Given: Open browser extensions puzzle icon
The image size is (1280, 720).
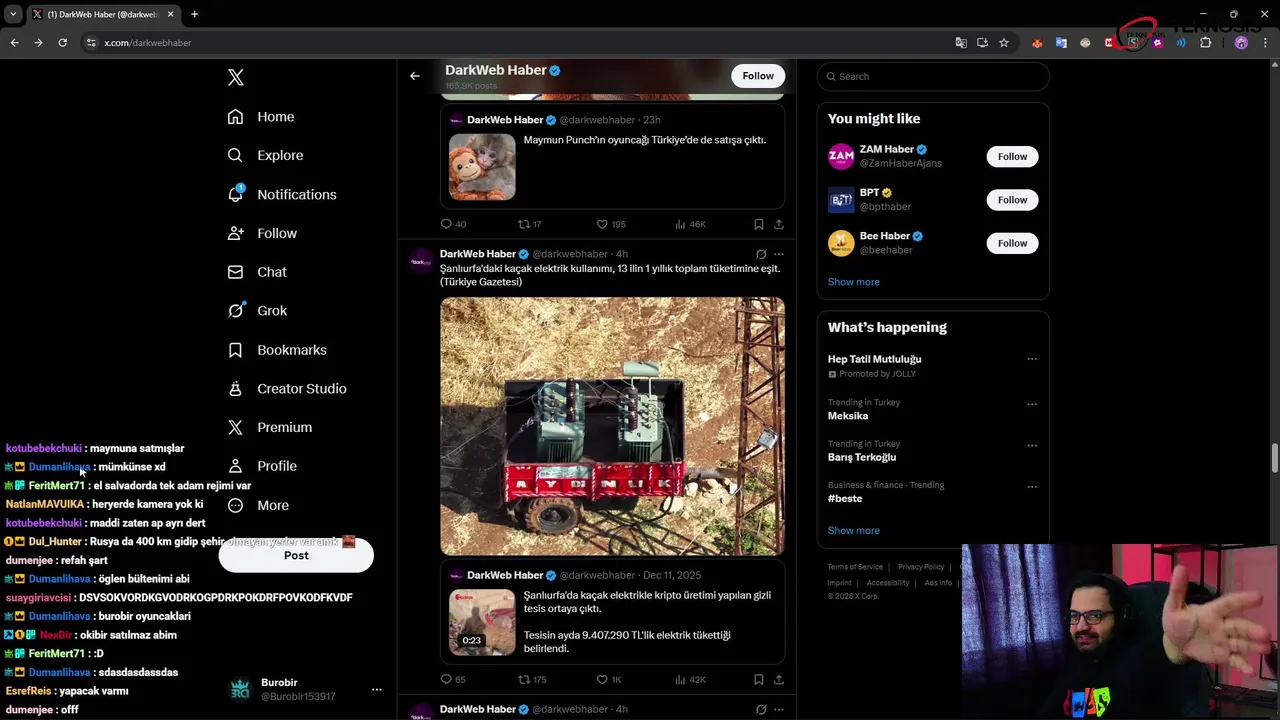Looking at the screenshot, I should [x=1205, y=43].
